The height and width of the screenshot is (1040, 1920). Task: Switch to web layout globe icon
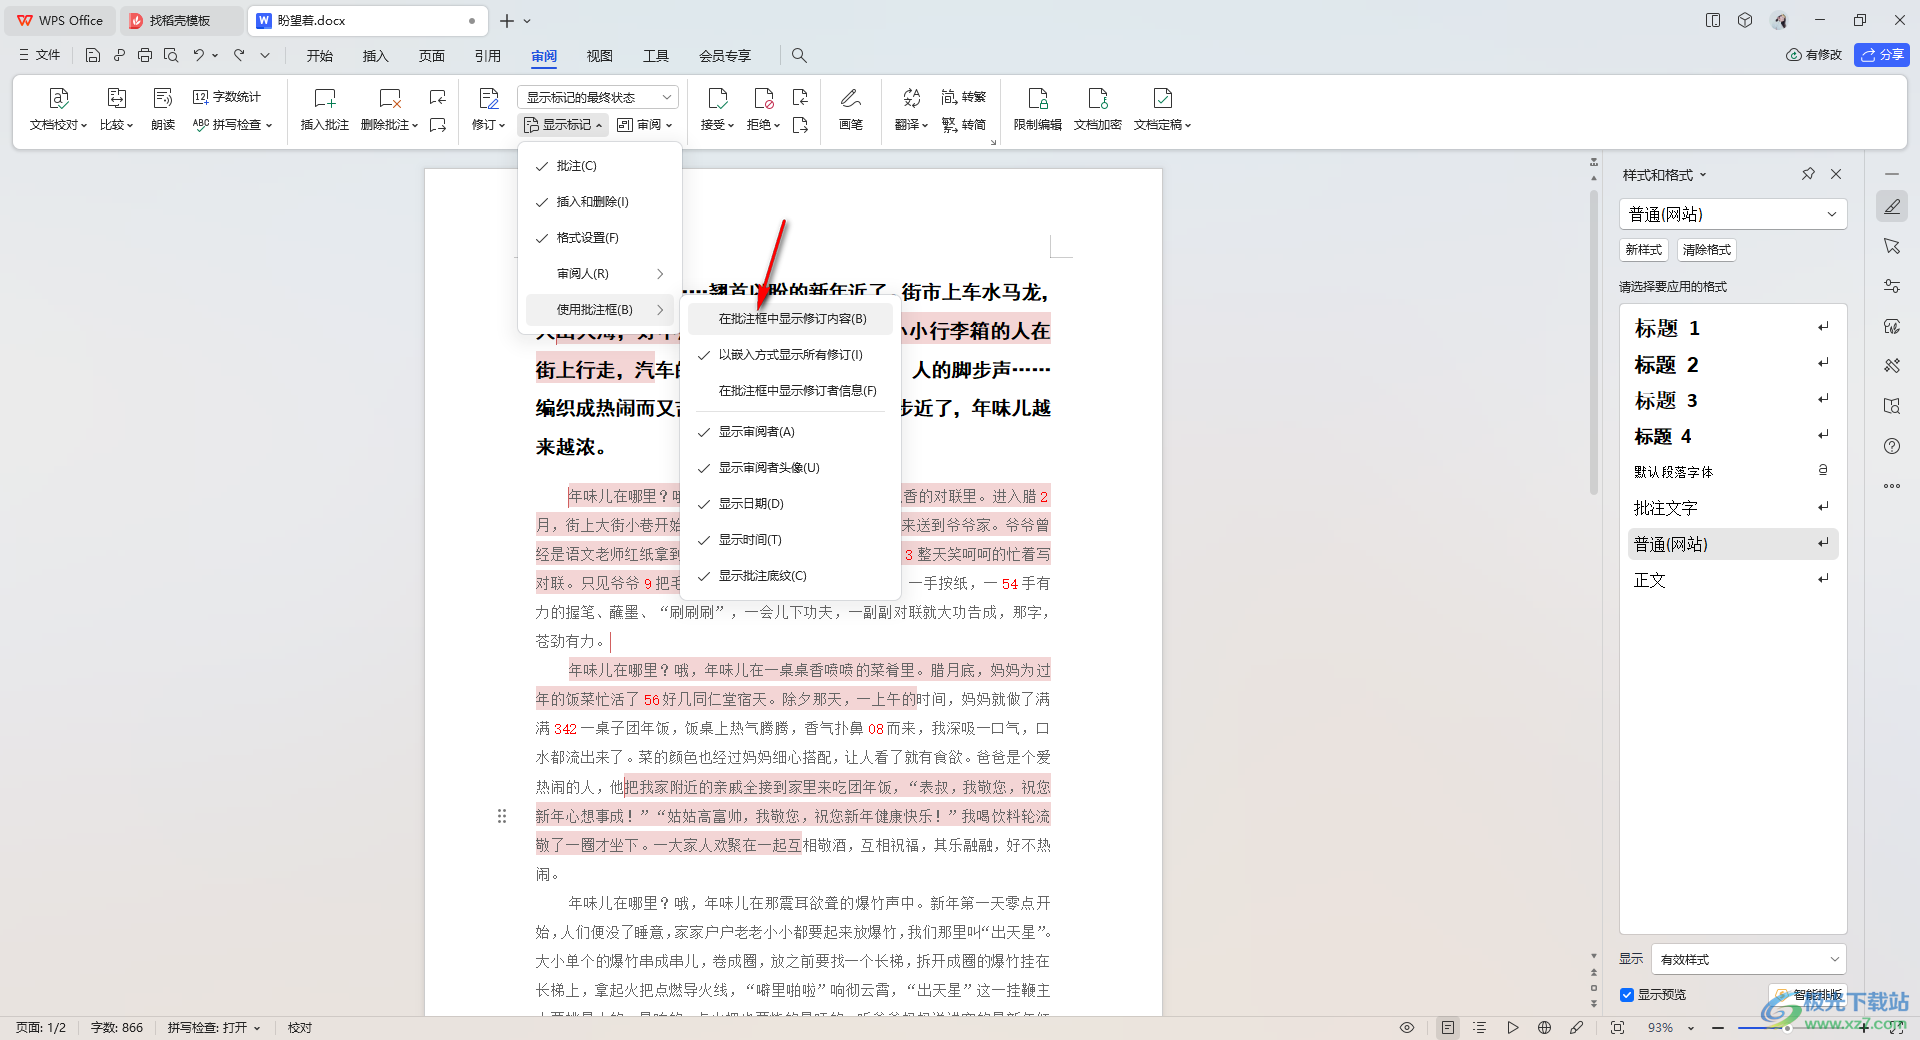1544,1027
